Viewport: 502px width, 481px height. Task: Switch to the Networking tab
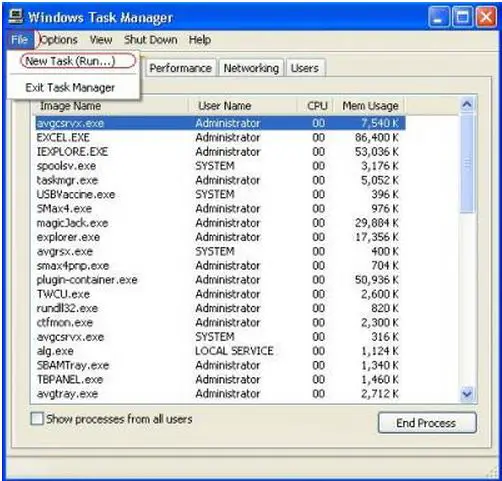pos(251,68)
